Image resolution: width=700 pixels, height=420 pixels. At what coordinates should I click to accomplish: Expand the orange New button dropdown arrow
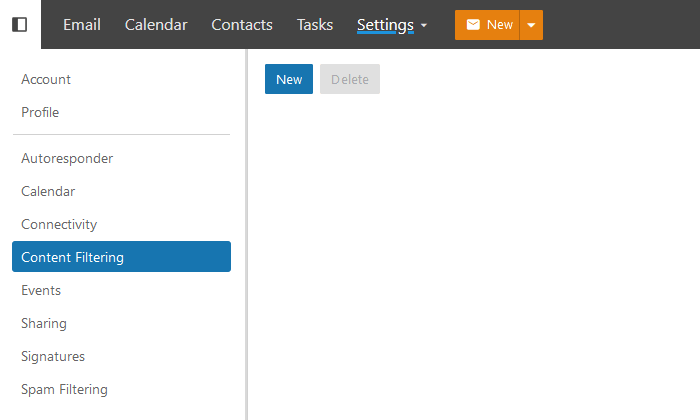(x=531, y=25)
